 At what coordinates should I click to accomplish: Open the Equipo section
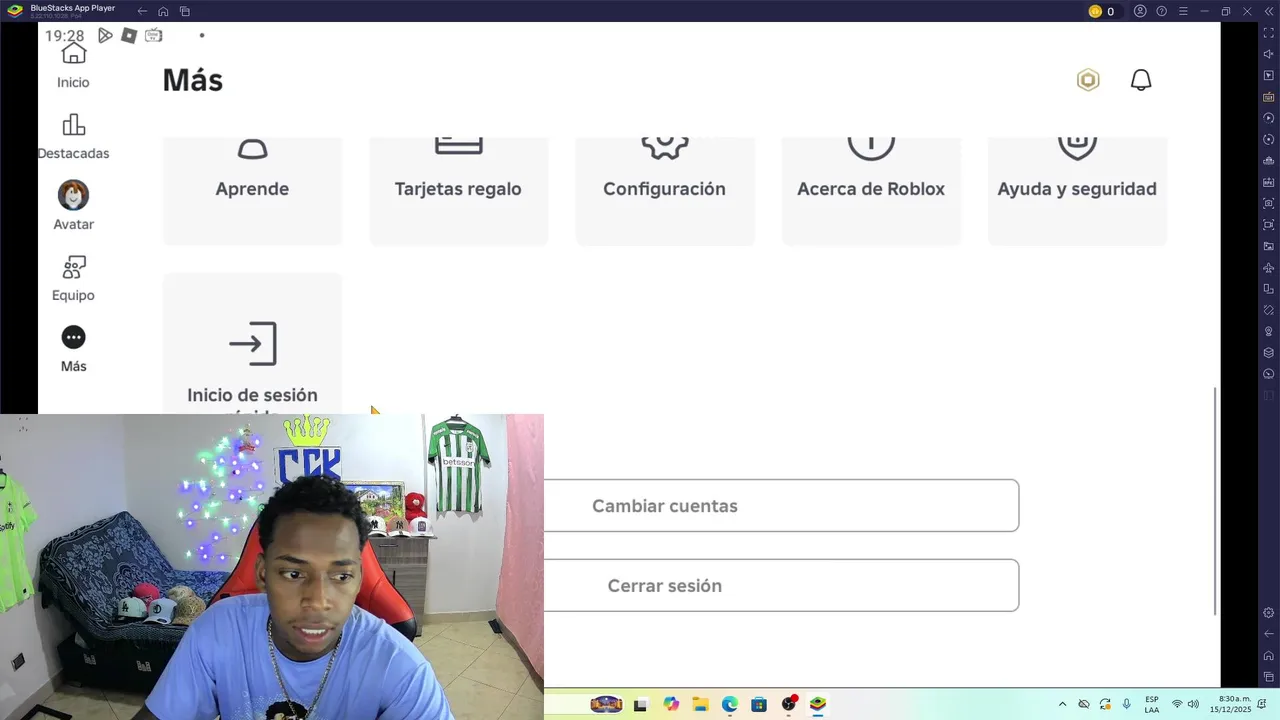coord(73,279)
